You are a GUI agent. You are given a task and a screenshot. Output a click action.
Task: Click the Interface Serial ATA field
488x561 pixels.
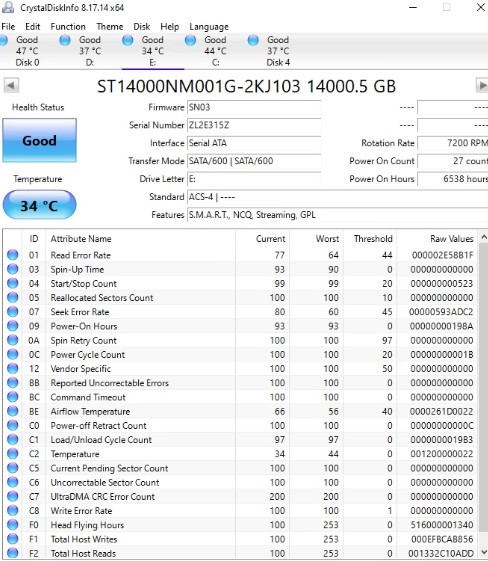tap(254, 143)
